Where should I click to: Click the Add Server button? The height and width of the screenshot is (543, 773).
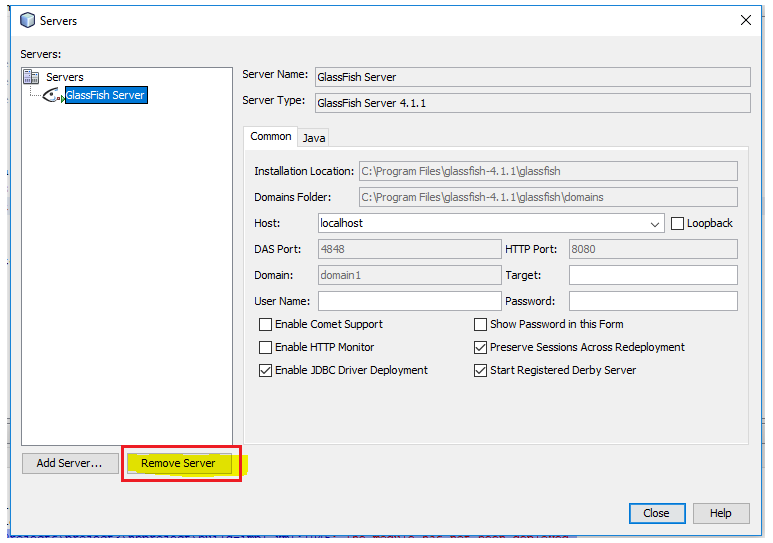70,463
